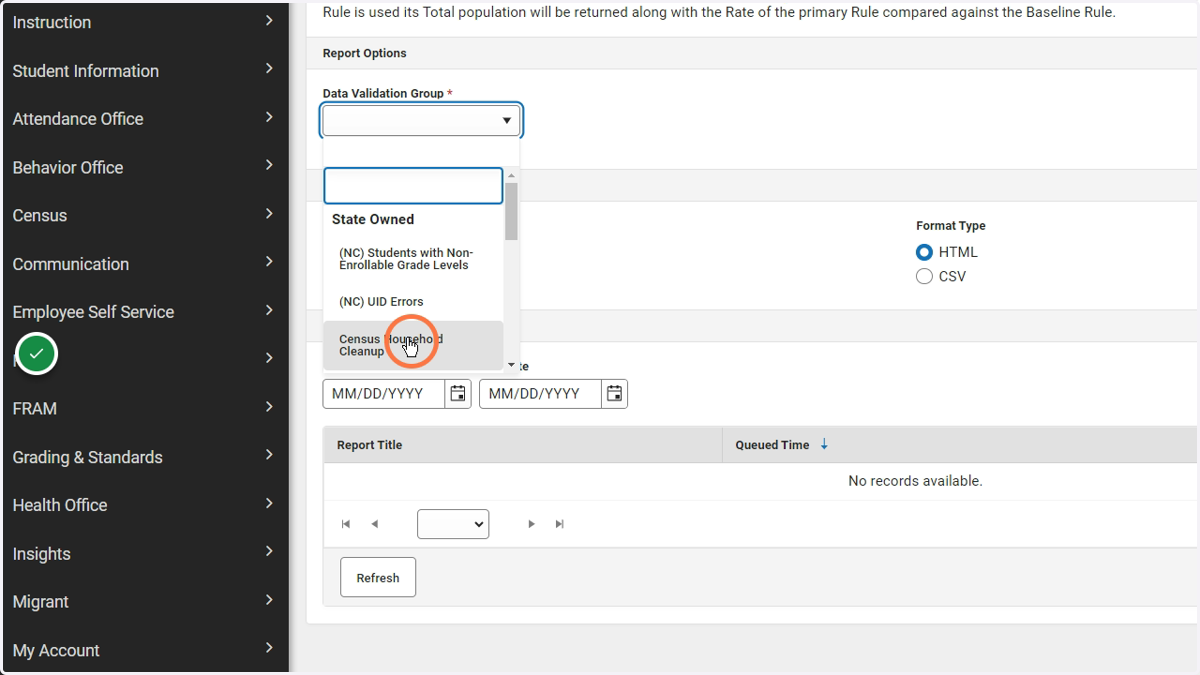Screen dimensions: 1200x675
Task: Click the green checkmark badge
Action: click(x=36, y=354)
